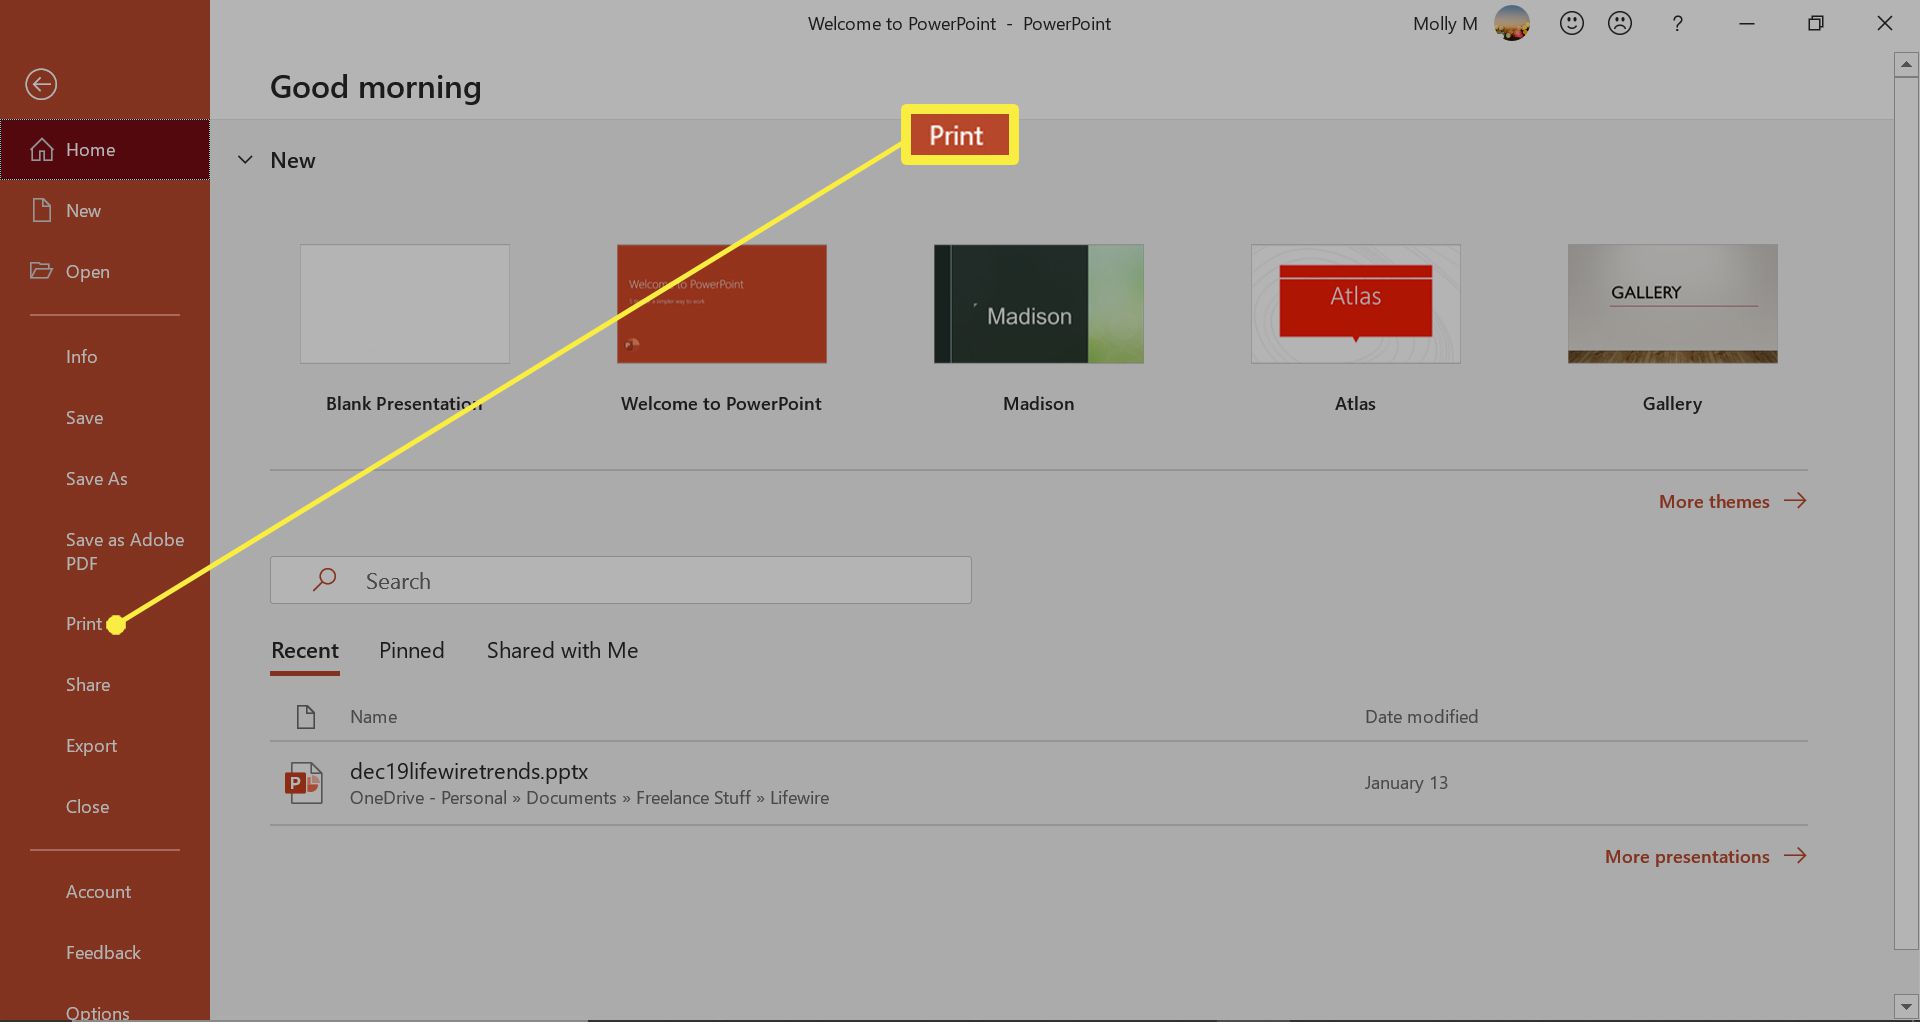The height and width of the screenshot is (1022, 1920).
Task: Open Share in the sidebar
Action: (88, 685)
